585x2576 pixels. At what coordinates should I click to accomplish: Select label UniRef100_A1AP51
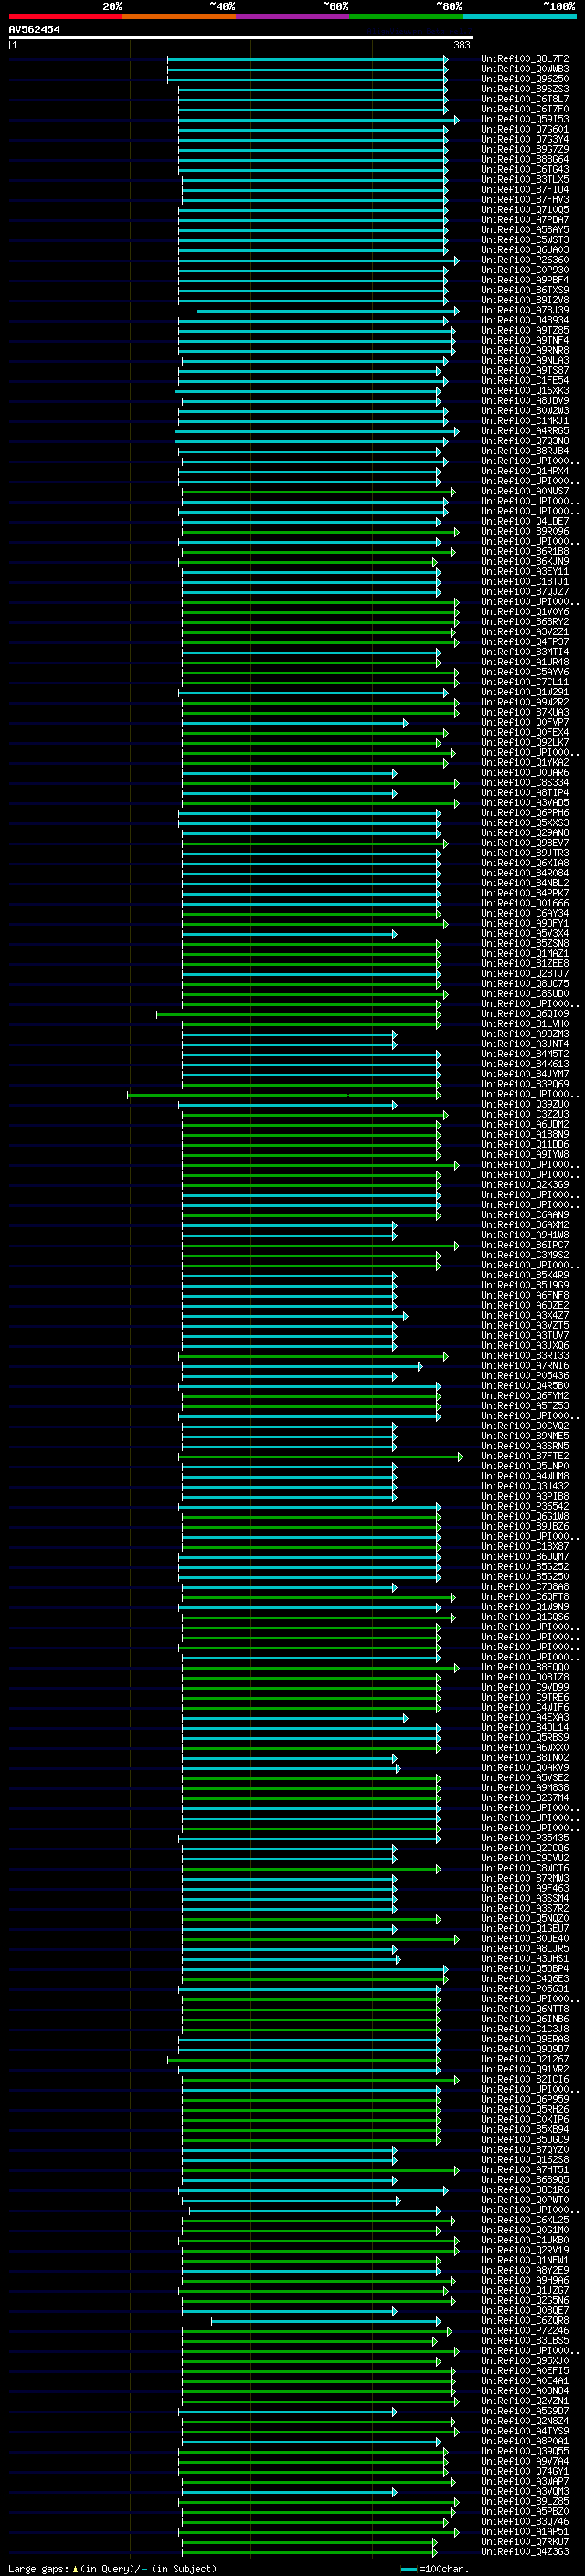525,2532
